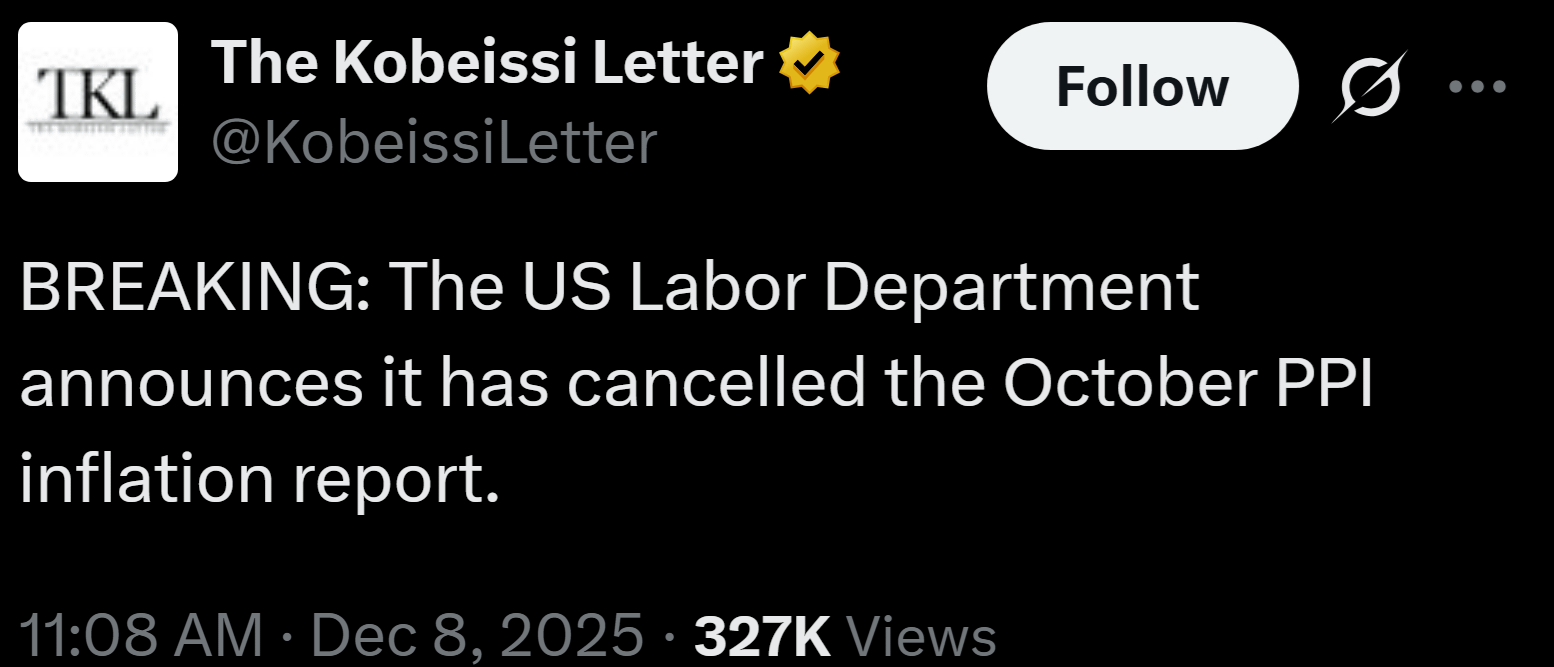This screenshot has width=1554, height=667.
Task: Follow The Kobeissi Letter account
Action: (x=1141, y=87)
